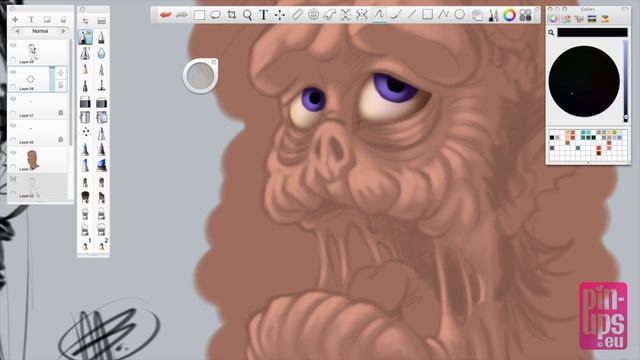Toggle visibility of Layer 08
This screenshot has width=640, height=360.
tap(13, 72)
